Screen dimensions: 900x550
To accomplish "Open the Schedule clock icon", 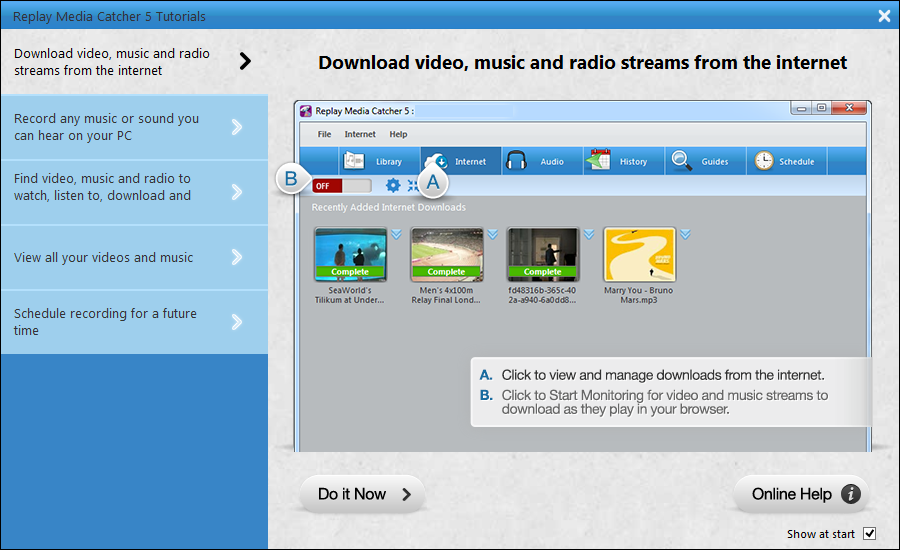I will (763, 161).
